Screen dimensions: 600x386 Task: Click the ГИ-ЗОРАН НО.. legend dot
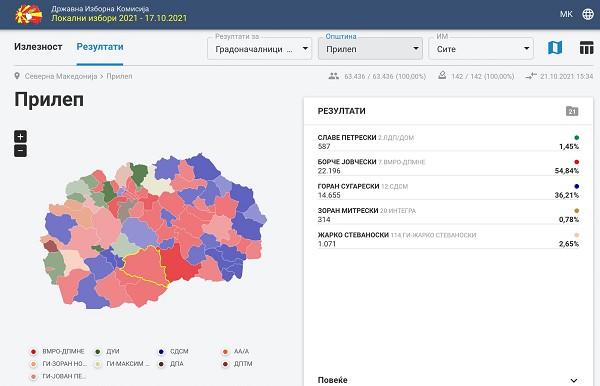click(34, 364)
